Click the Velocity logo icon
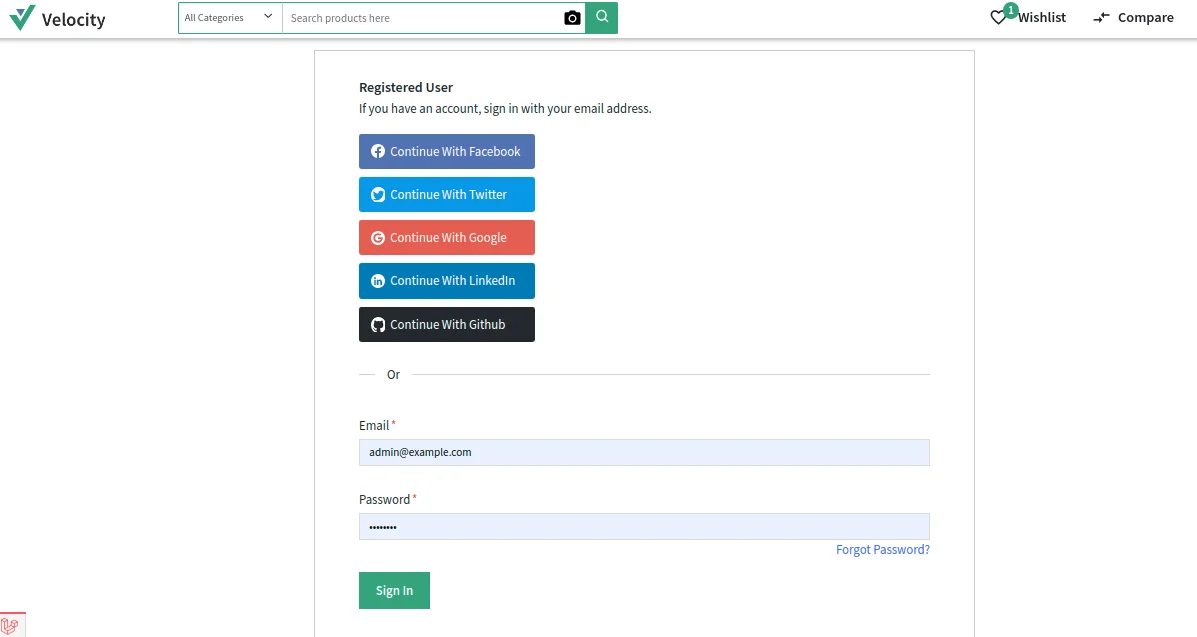The height and width of the screenshot is (637, 1197). (x=22, y=18)
